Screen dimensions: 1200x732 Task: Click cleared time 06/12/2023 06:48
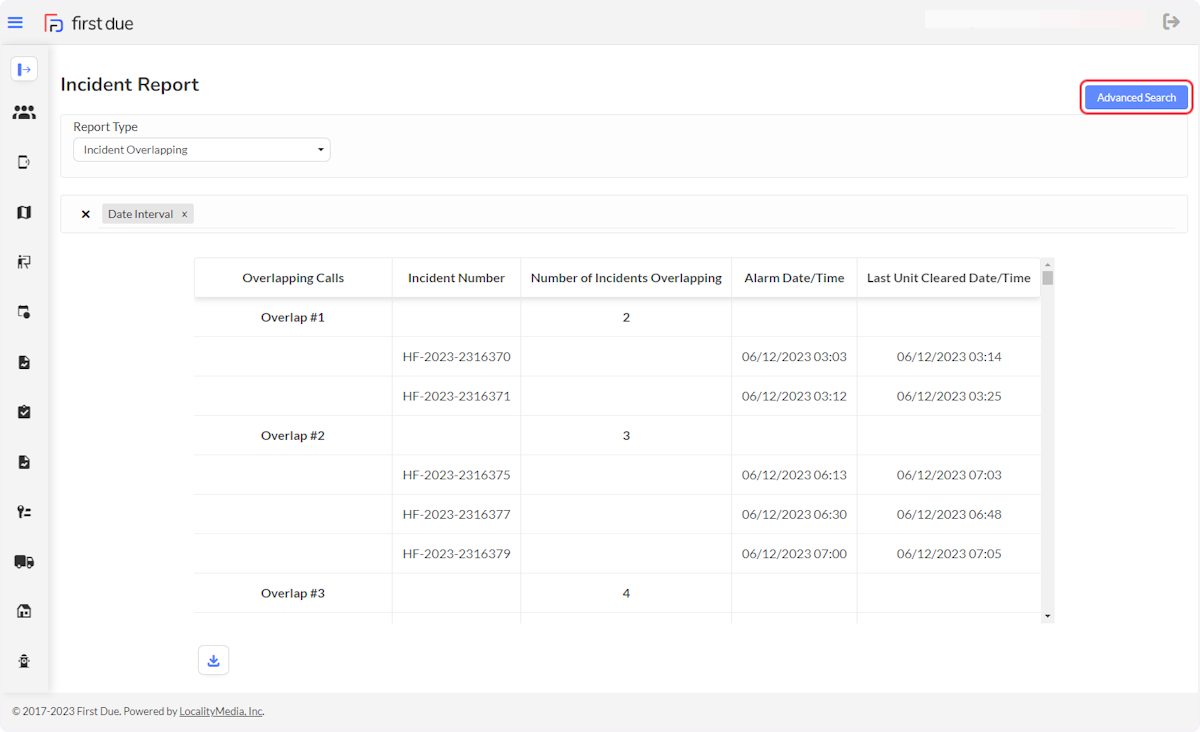949,514
